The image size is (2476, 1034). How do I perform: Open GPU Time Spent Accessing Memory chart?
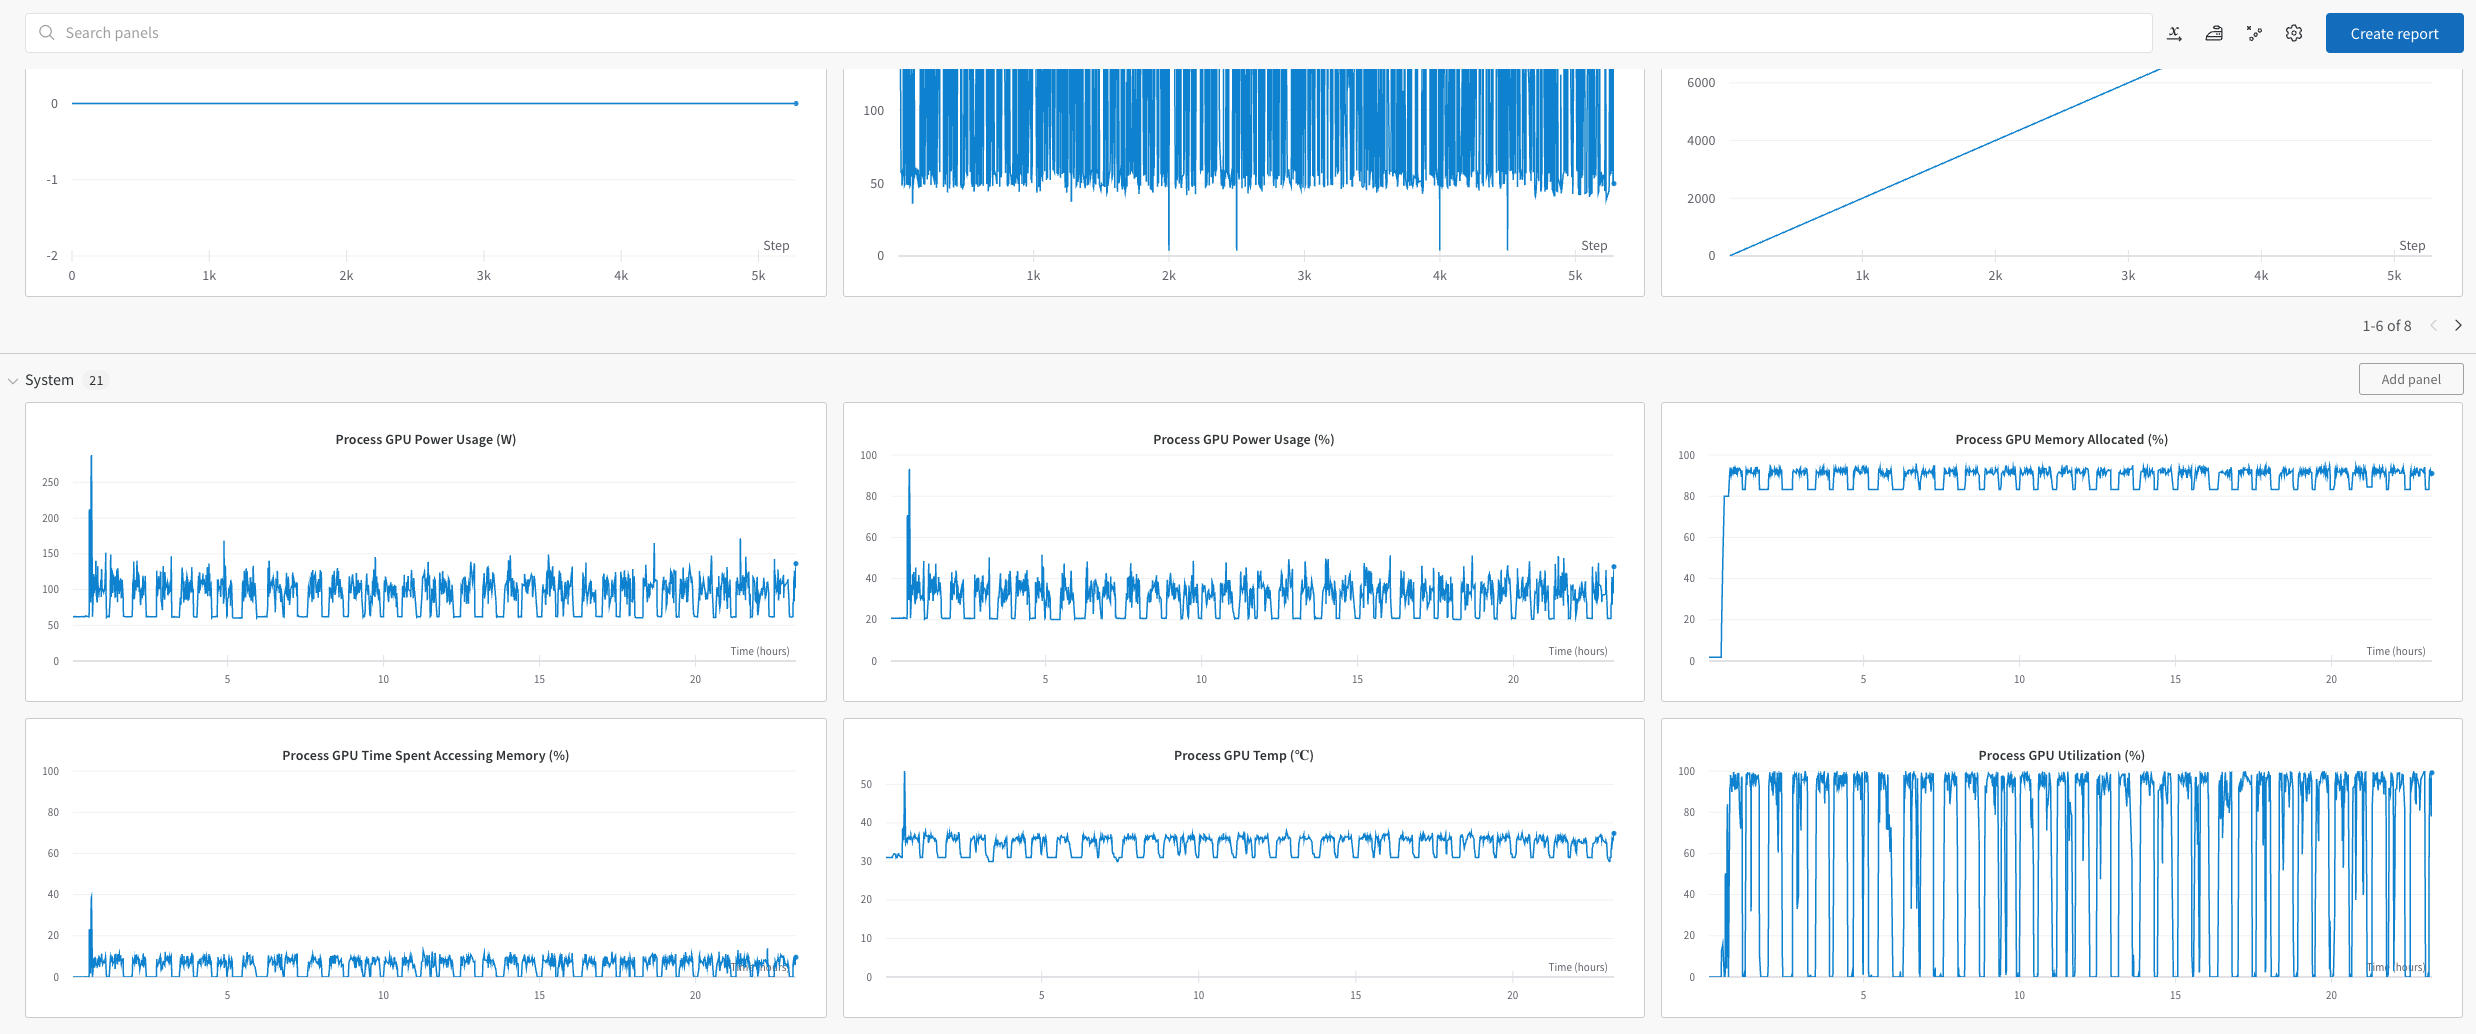coord(426,868)
